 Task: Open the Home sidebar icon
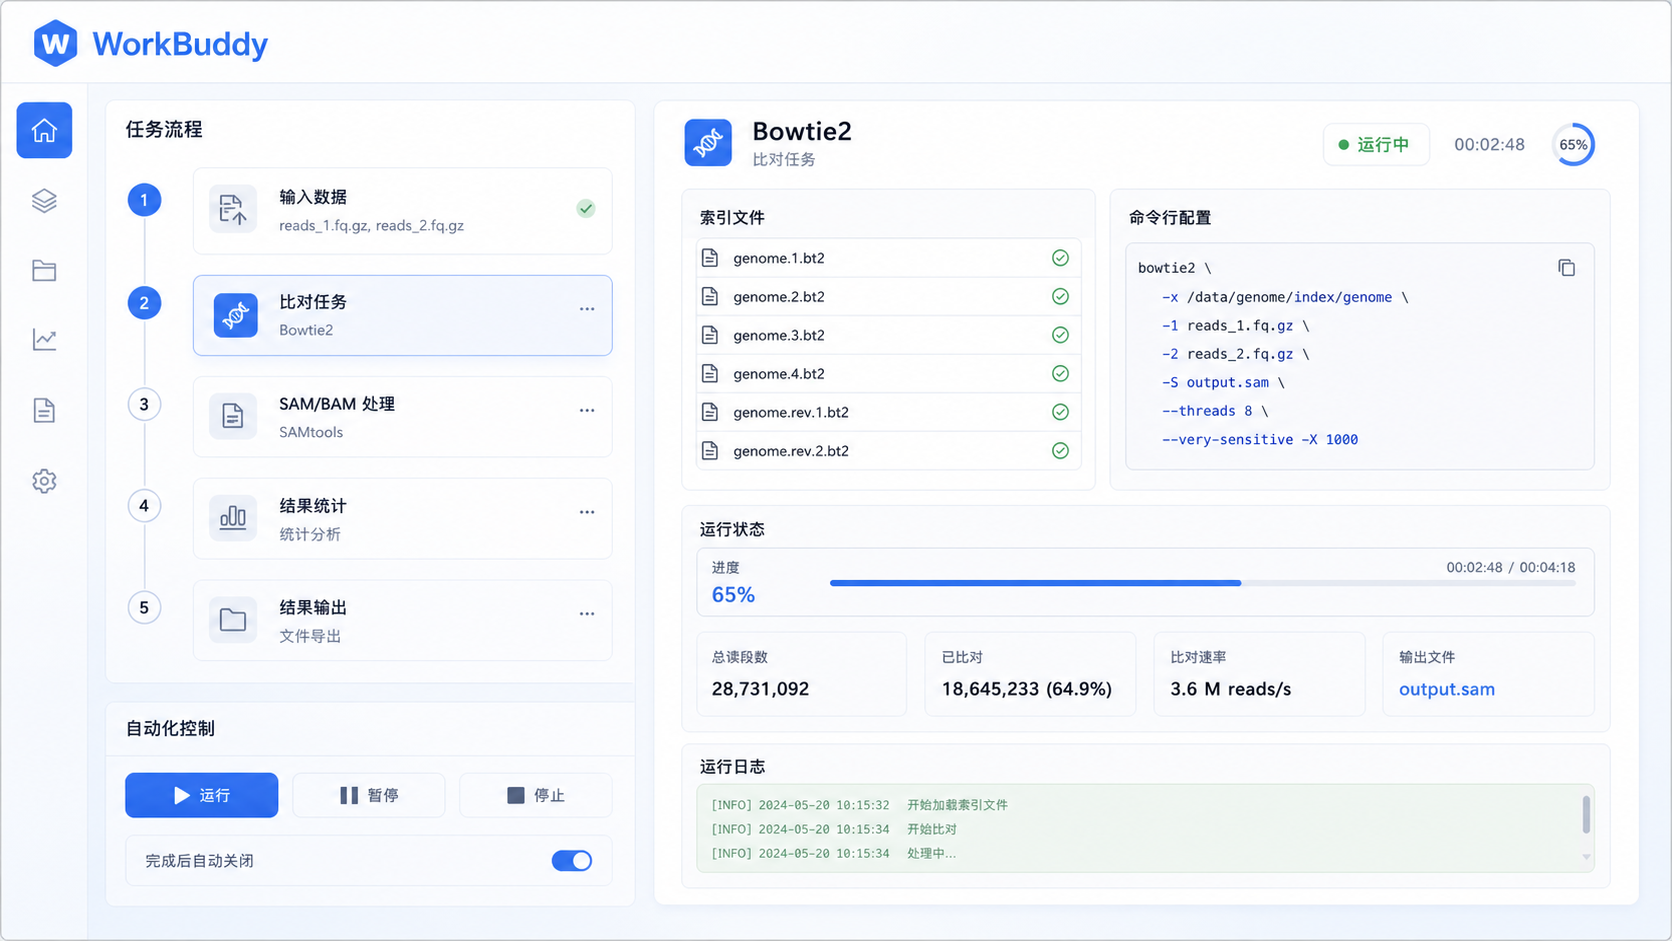coord(44,130)
